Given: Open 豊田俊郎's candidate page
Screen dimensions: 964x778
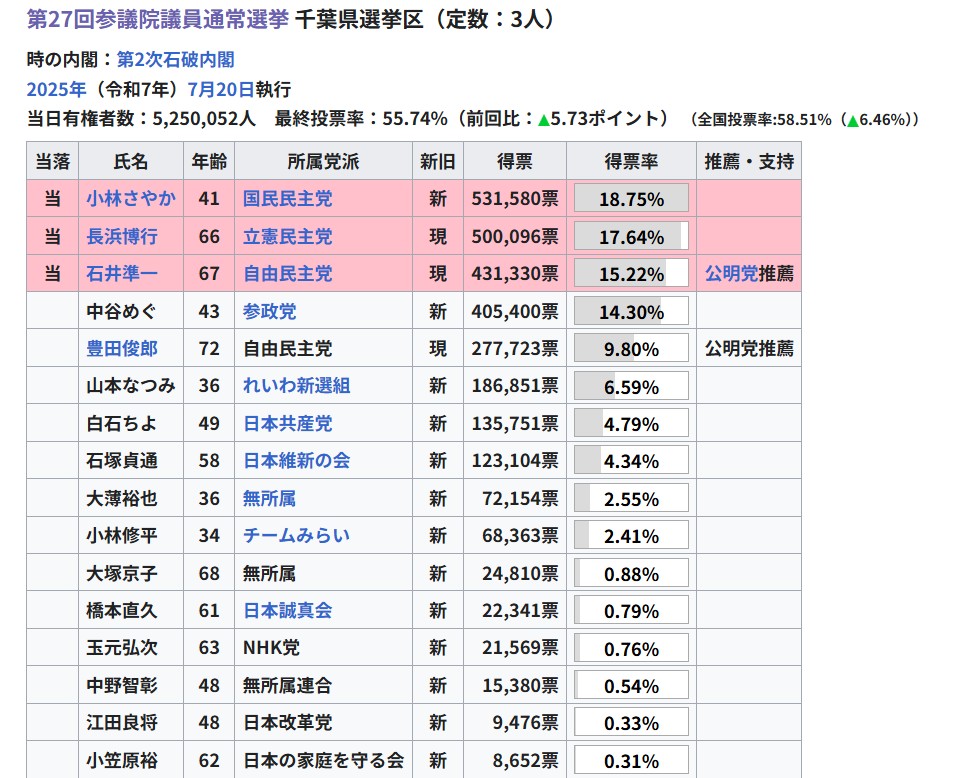Looking at the screenshot, I should click(121, 349).
